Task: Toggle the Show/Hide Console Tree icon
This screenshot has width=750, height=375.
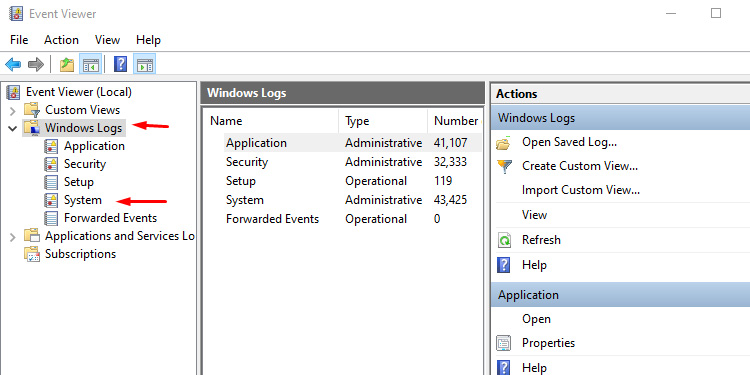Action: (90, 65)
